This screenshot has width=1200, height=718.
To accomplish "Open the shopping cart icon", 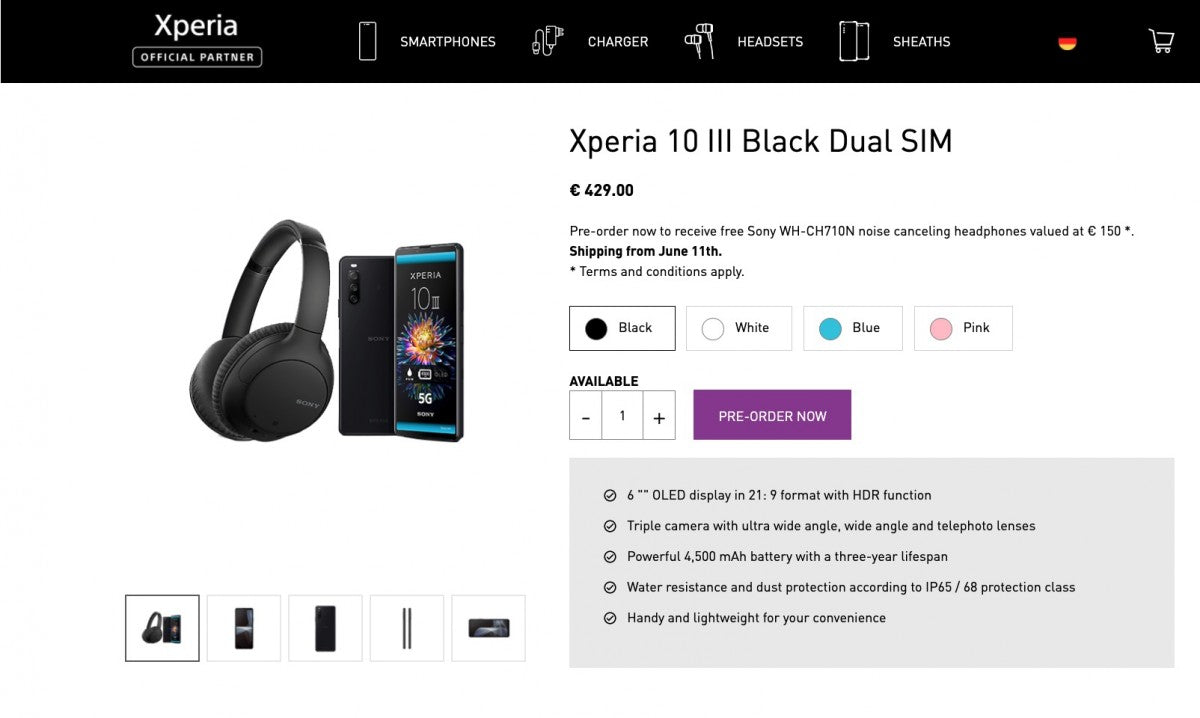I will coord(1160,41).
